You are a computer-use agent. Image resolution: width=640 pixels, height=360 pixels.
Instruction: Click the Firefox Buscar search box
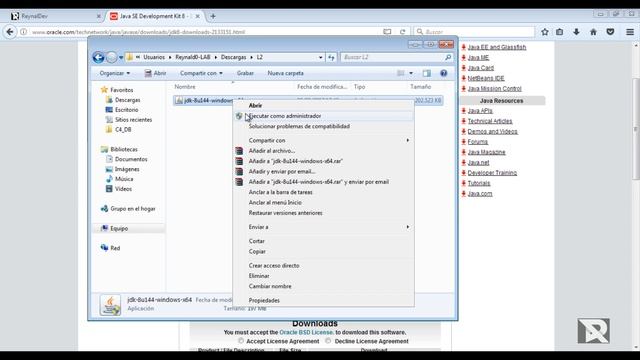click(474, 31)
